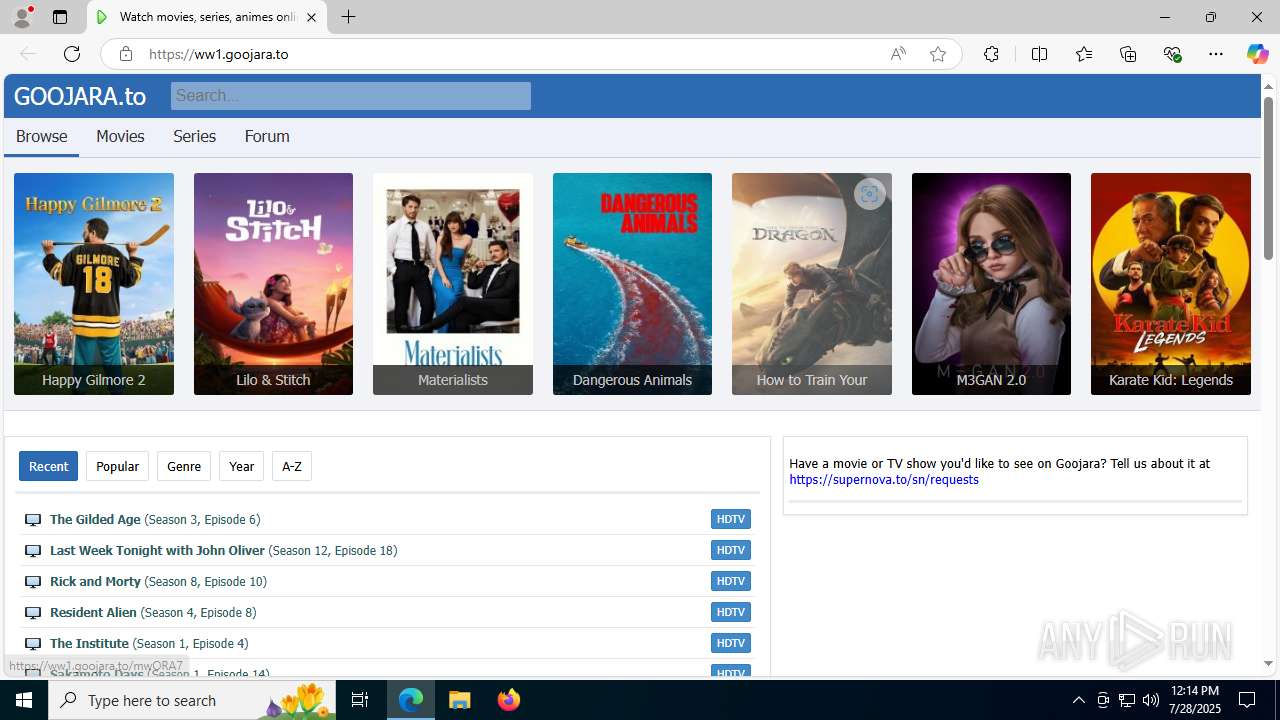The height and width of the screenshot is (720, 1280).
Task: Click scrollbar down arrow
Action: click(1268, 664)
